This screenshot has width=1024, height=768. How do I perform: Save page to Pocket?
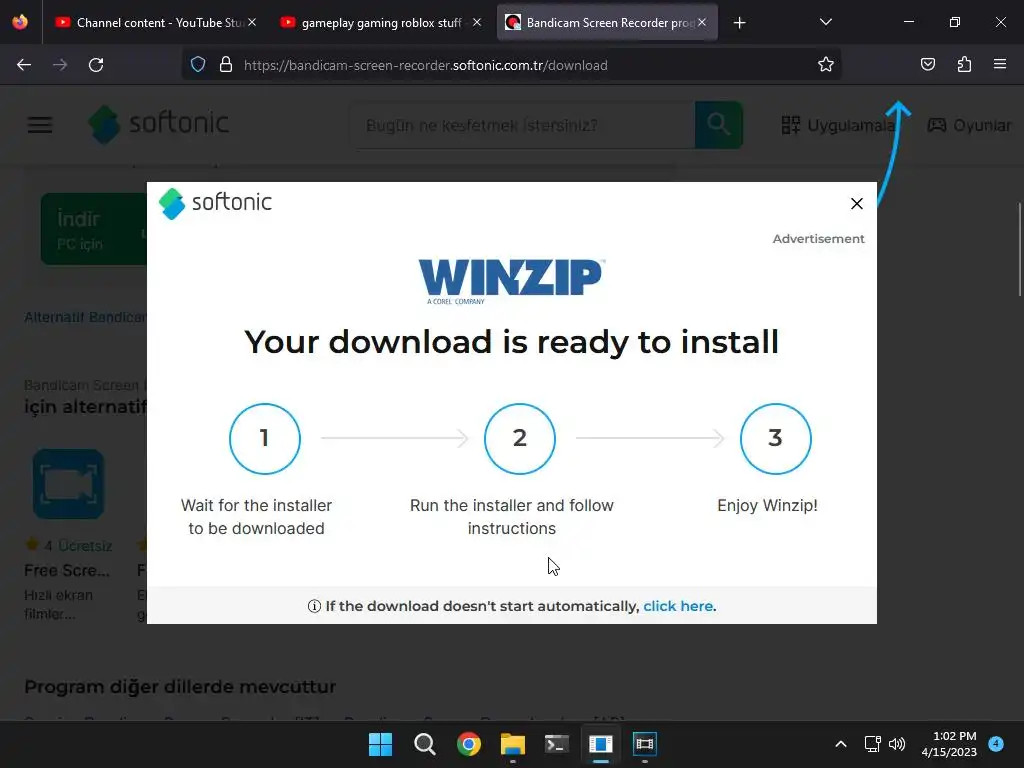pyautogui.click(x=927, y=65)
